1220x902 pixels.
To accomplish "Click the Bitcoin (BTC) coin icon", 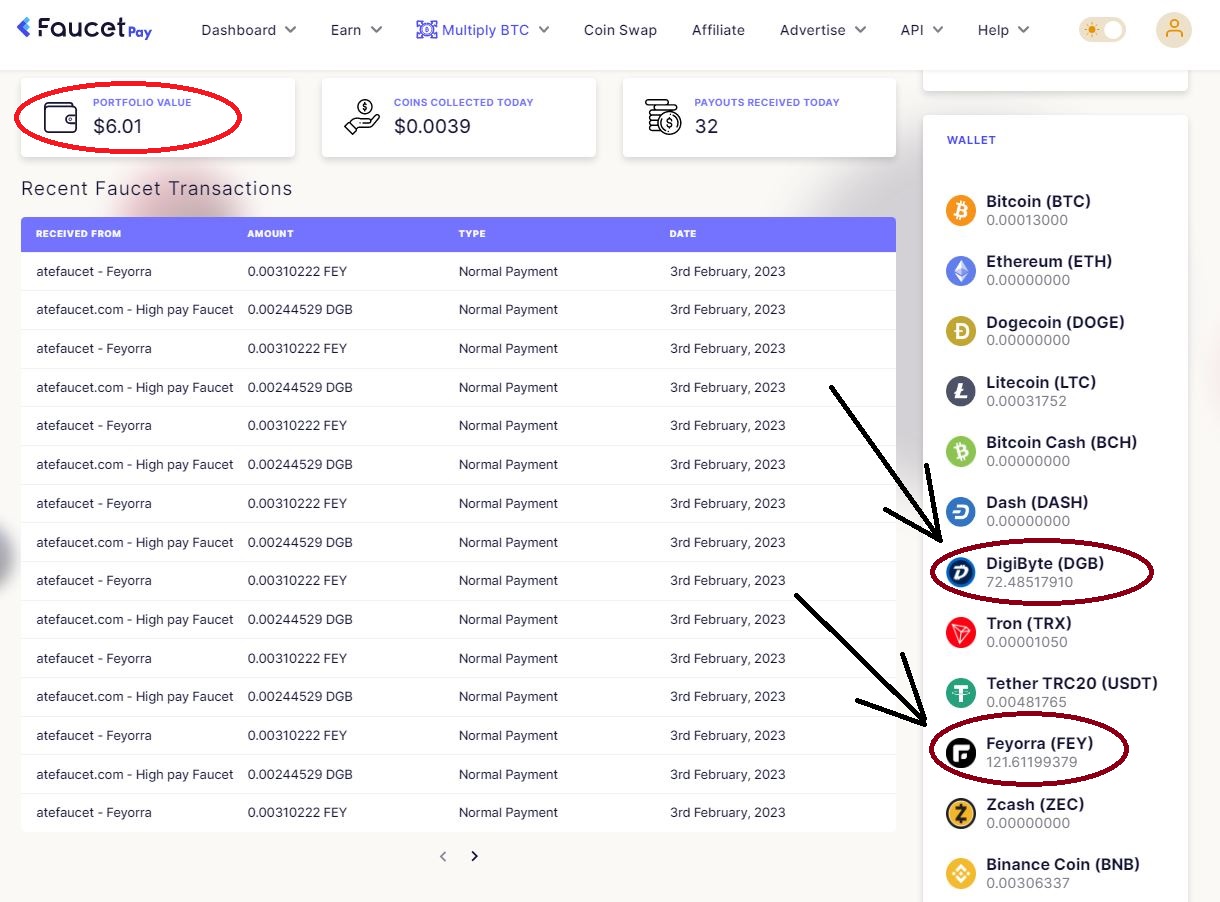I will (961, 211).
